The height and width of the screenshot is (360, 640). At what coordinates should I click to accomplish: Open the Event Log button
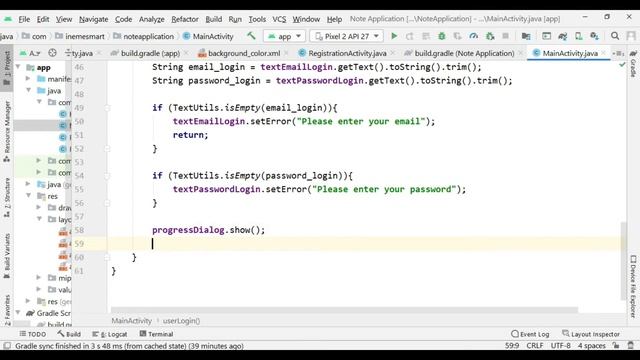coord(530,334)
